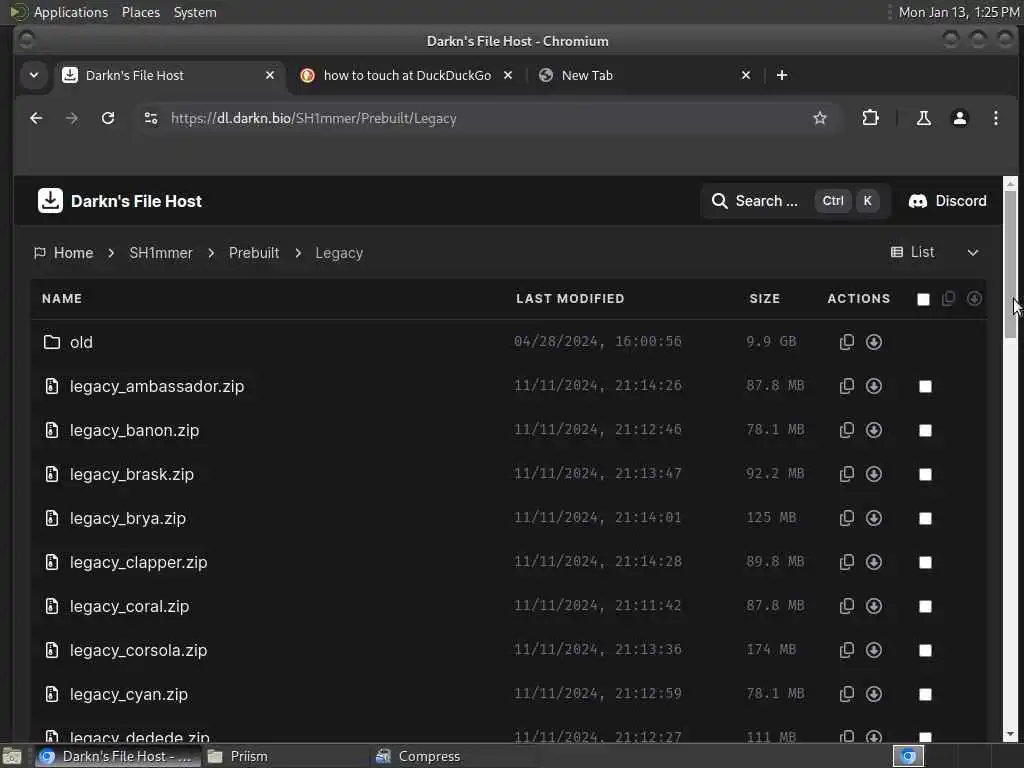
Task: Switch to the DuckDuckGo search tab
Action: pos(407,75)
